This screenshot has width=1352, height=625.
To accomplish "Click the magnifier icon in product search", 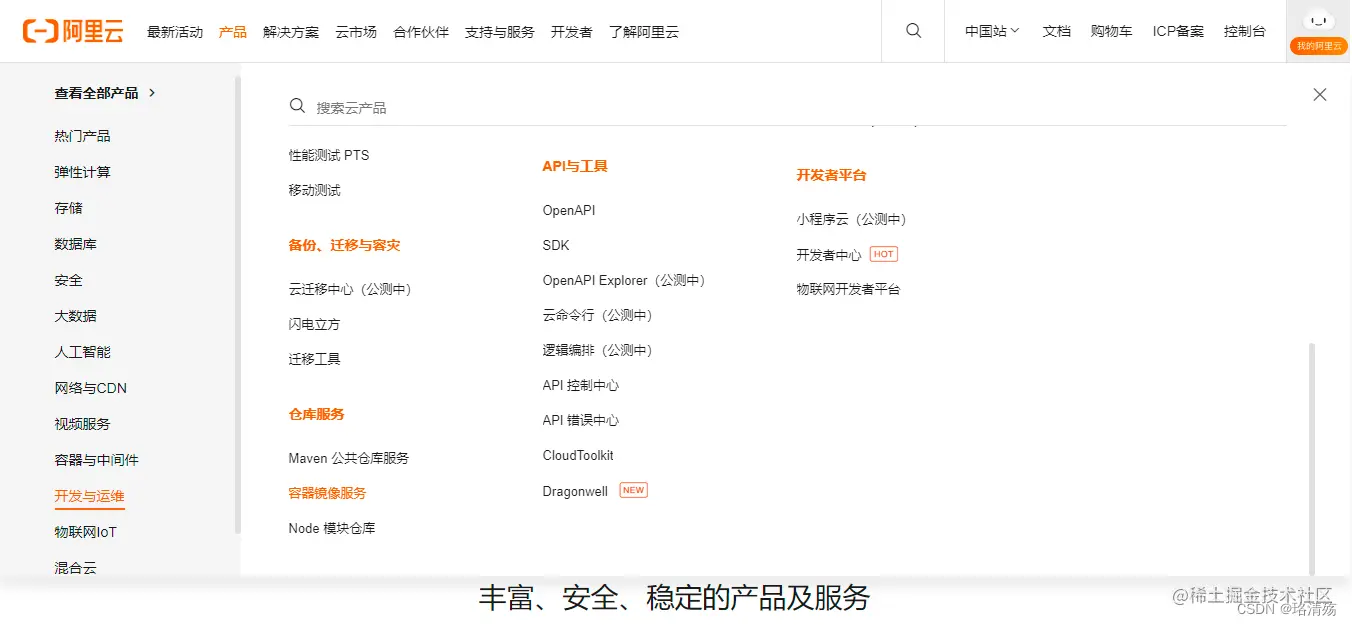I will coord(297,106).
